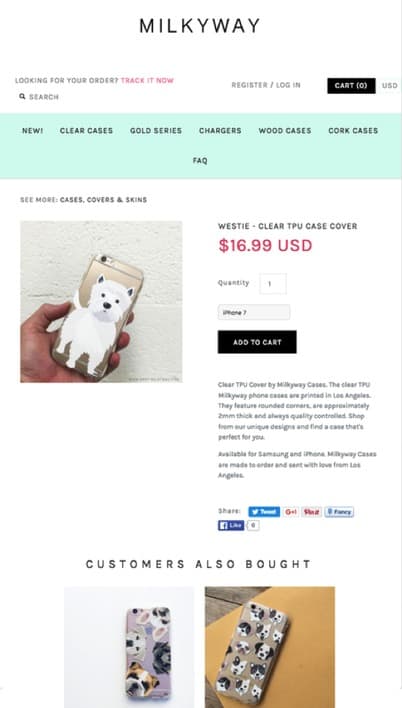Select the FAQ menu item

tap(200, 161)
